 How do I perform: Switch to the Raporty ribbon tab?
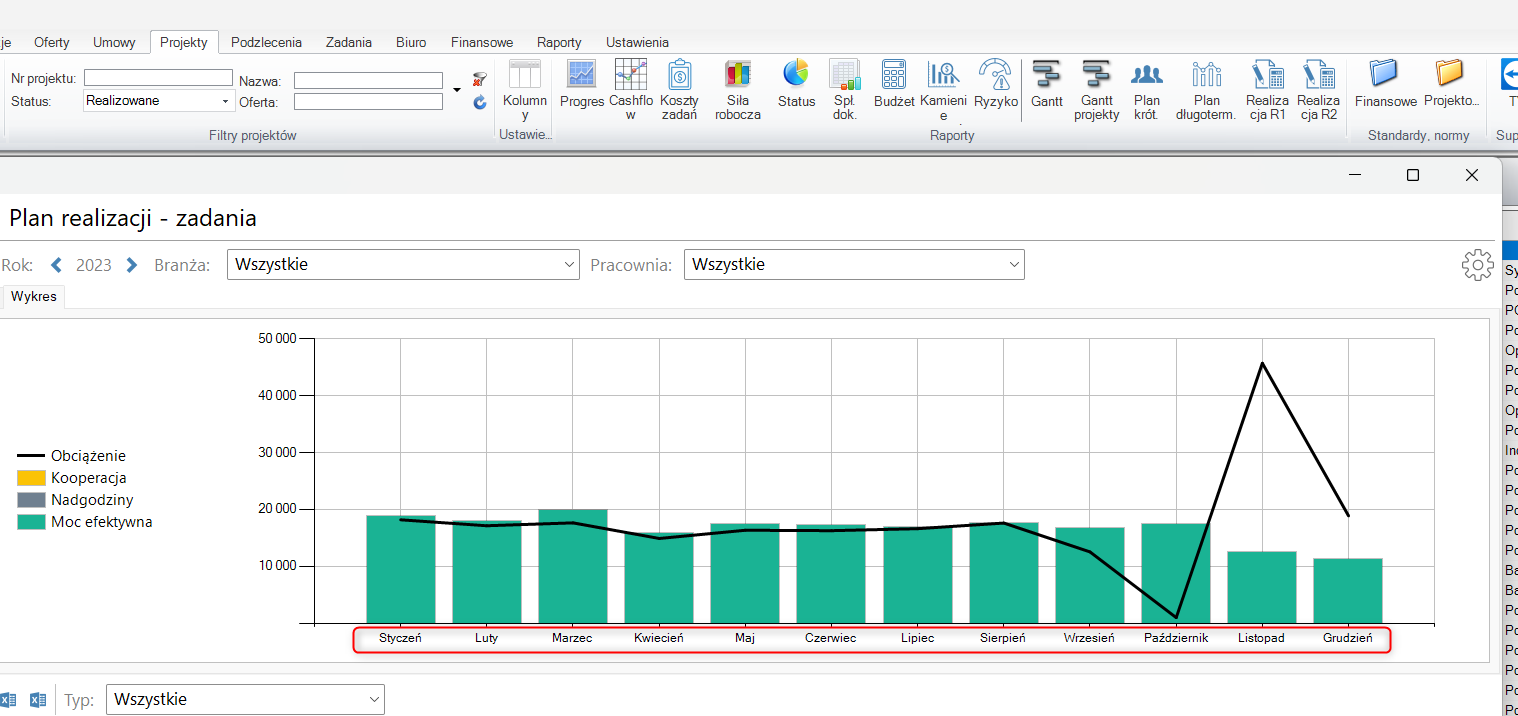point(559,42)
